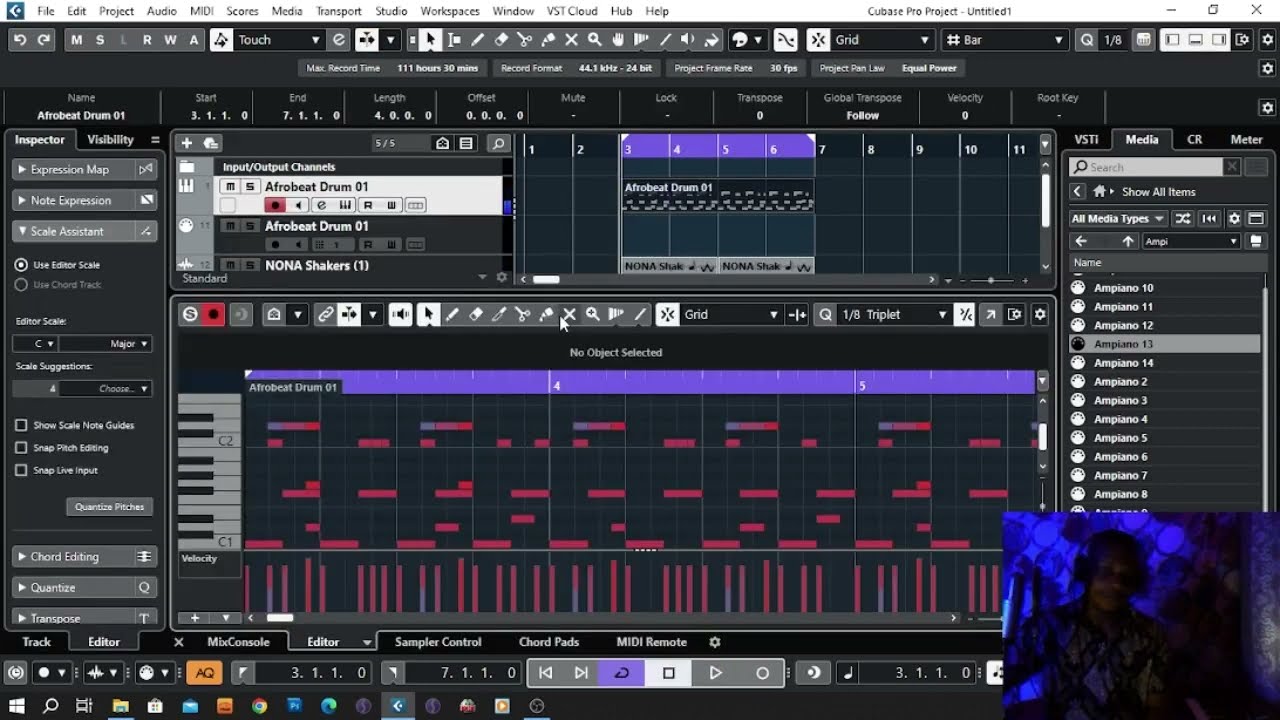Screen dimensions: 1280x720
Task: Click the Stop button in the transport
Action: click(669, 673)
